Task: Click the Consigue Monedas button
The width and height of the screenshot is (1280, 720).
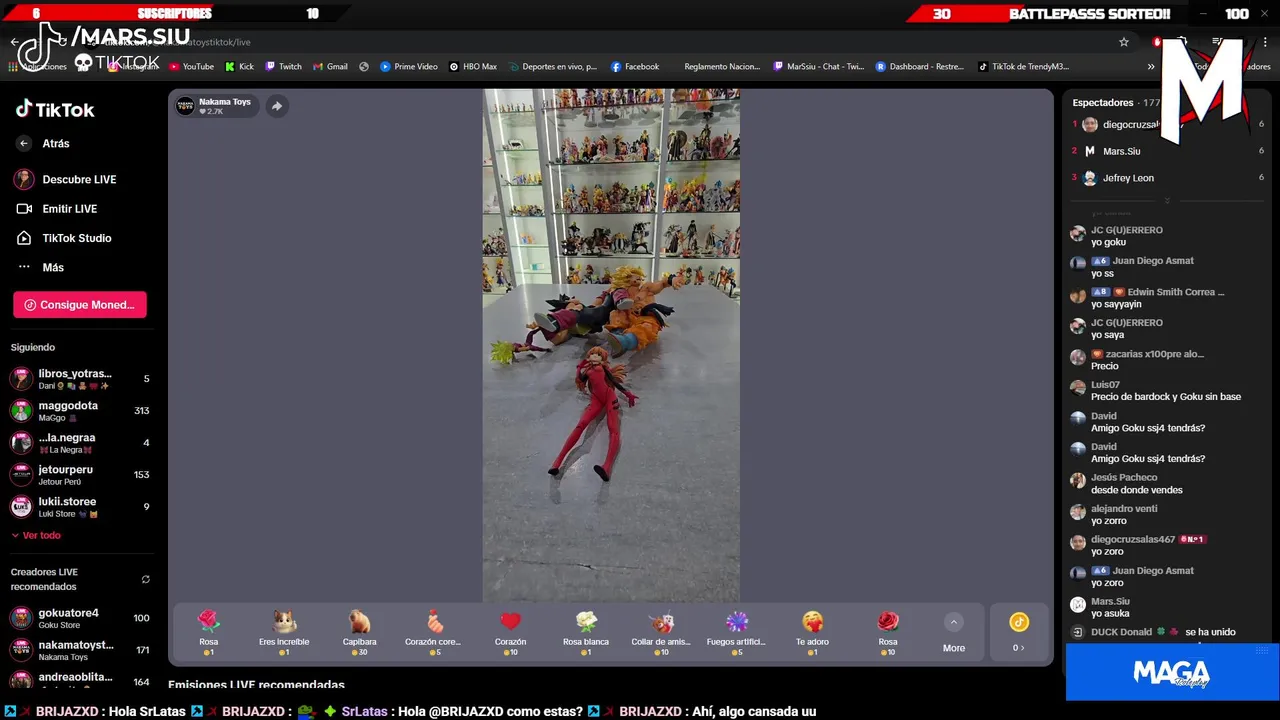Action: pyautogui.click(x=80, y=305)
